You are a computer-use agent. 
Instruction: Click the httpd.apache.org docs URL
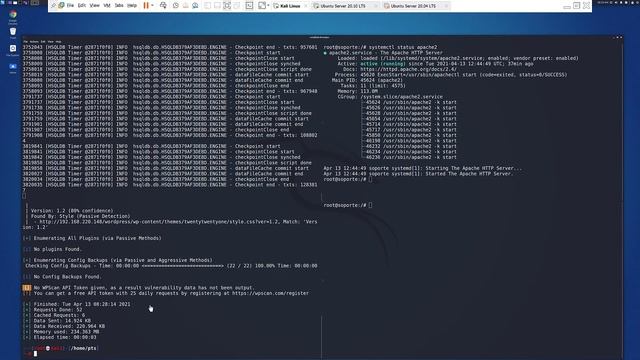click(x=408, y=69)
